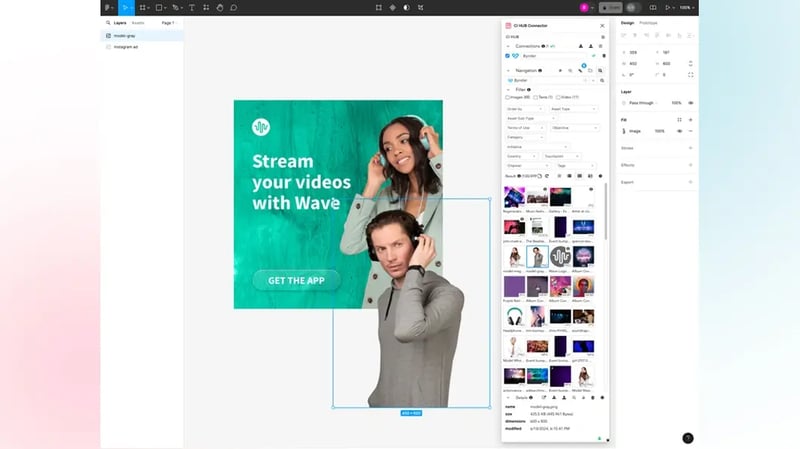Select the model-gray layer
This screenshot has width=800, height=449.
pos(142,36)
